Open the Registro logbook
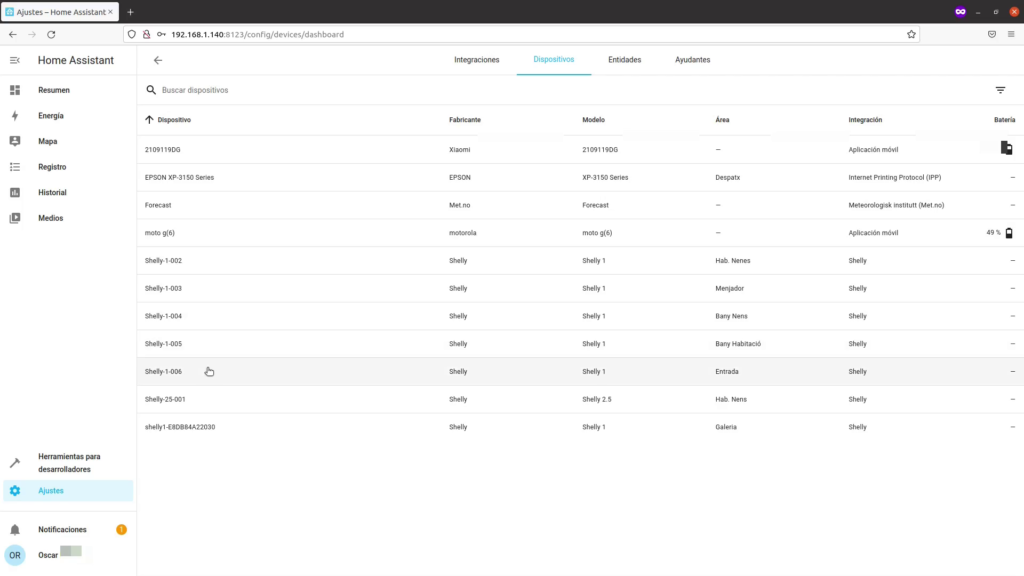 pyautogui.click(x=54, y=166)
